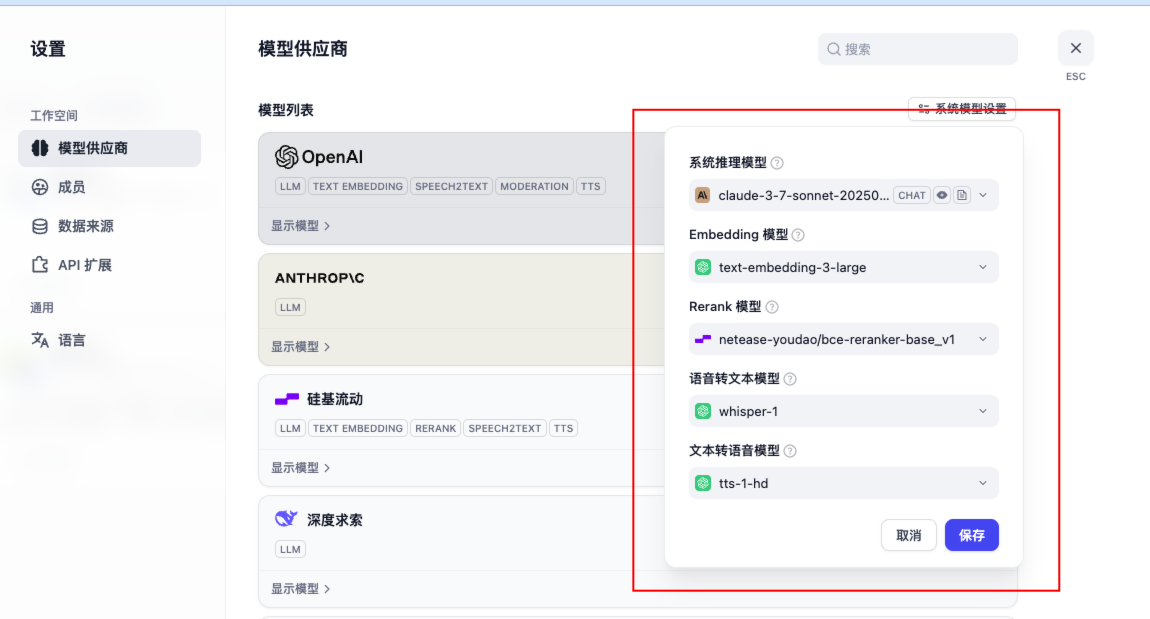
Task: Click the LLM tag on Anthropic card
Action: tap(290, 307)
